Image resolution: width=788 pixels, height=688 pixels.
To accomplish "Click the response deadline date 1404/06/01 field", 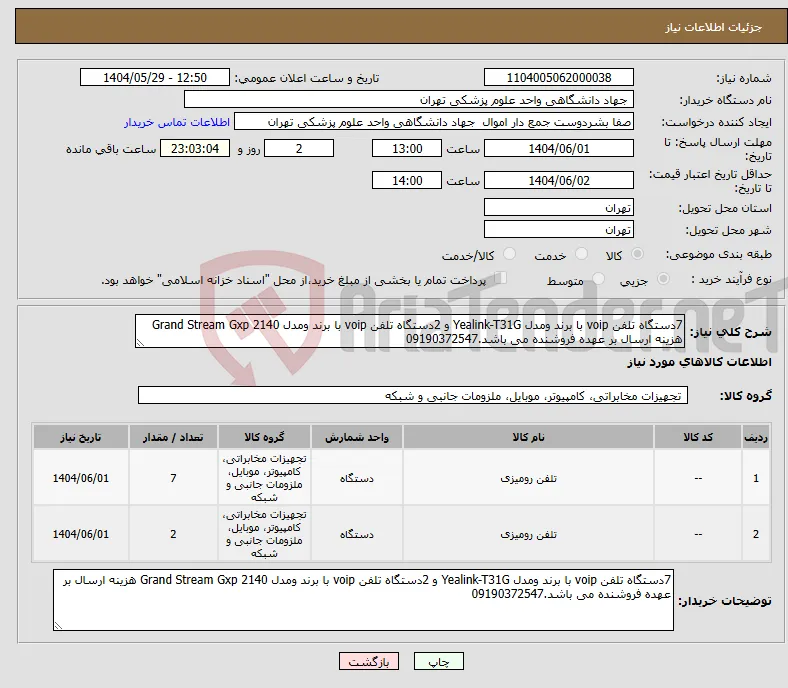I will pyautogui.click(x=559, y=148).
